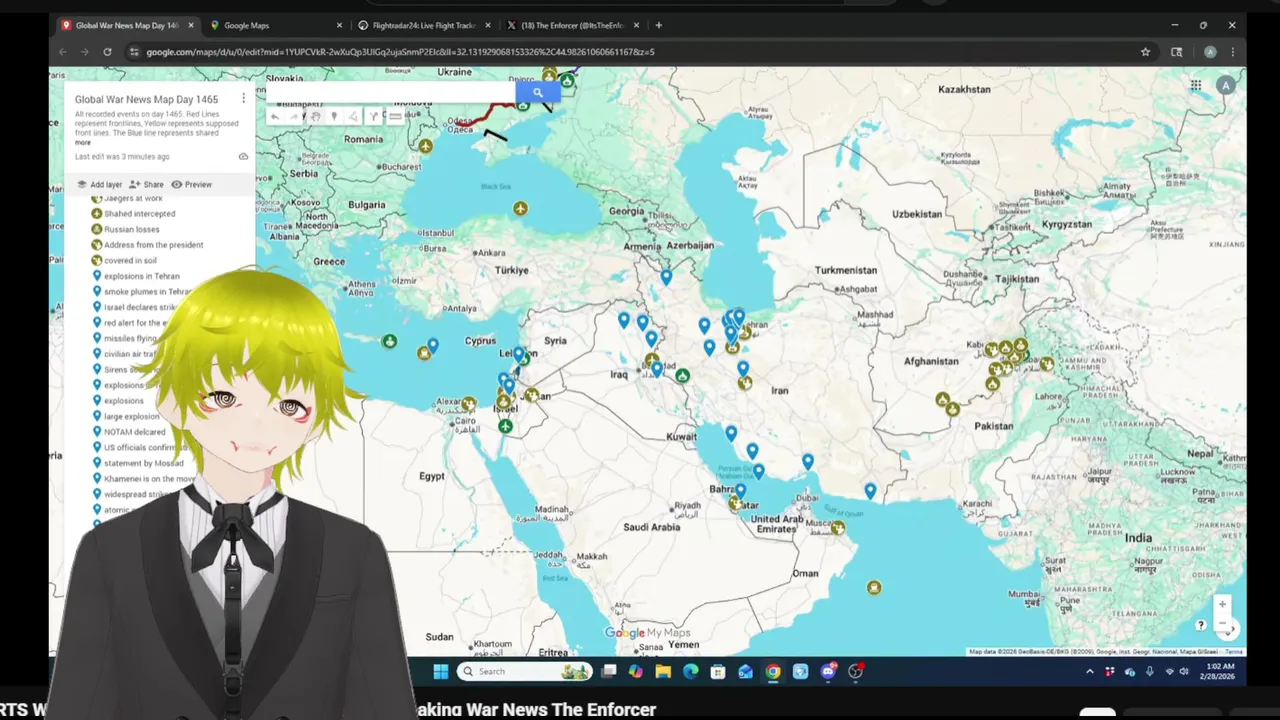Go back in browser history

click(63, 52)
